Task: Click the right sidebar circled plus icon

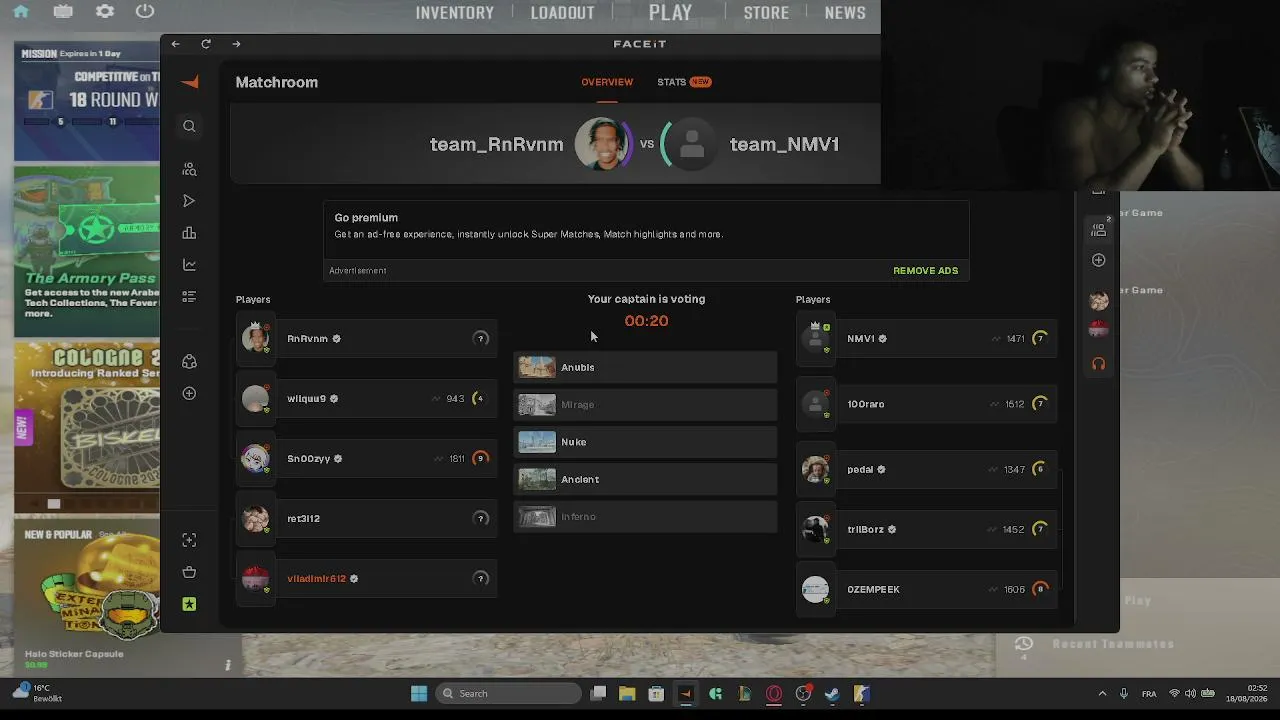Action: (1099, 260)
